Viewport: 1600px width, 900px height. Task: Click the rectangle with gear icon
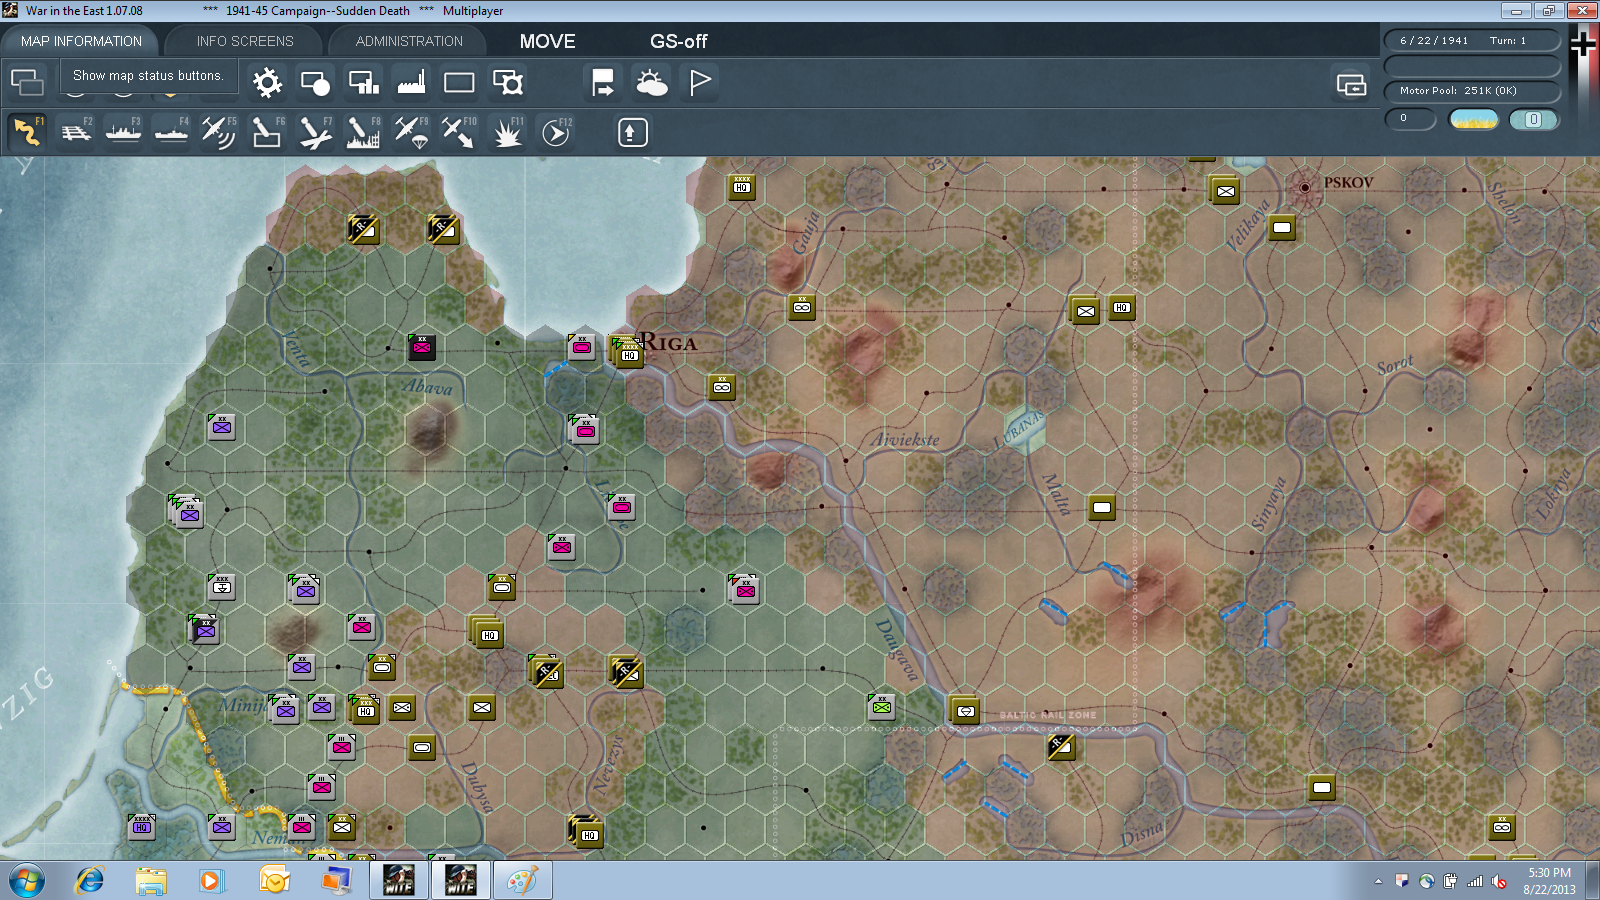pos(508,82)
